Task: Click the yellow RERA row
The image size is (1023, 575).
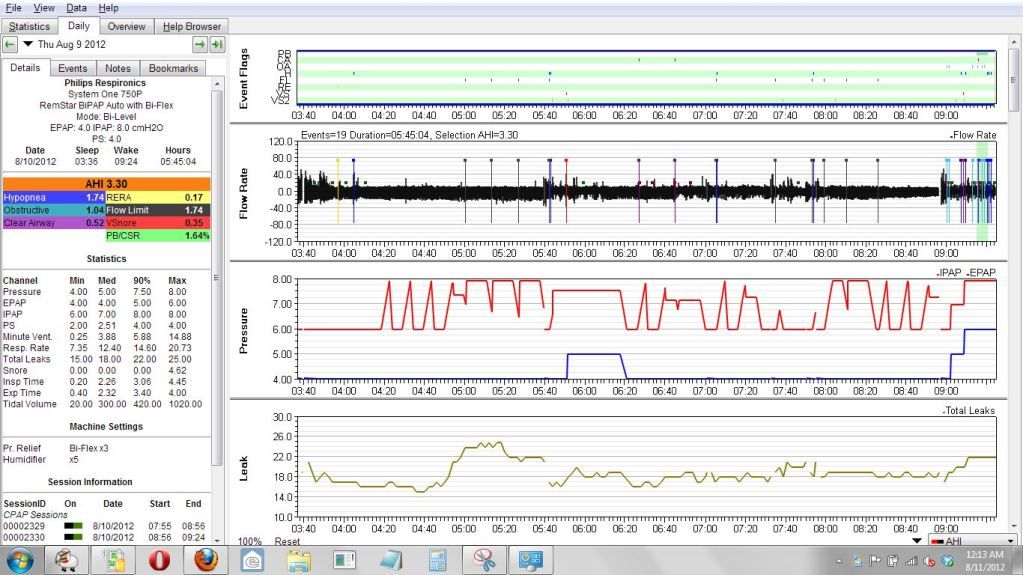Action: (x=158, y=197)
